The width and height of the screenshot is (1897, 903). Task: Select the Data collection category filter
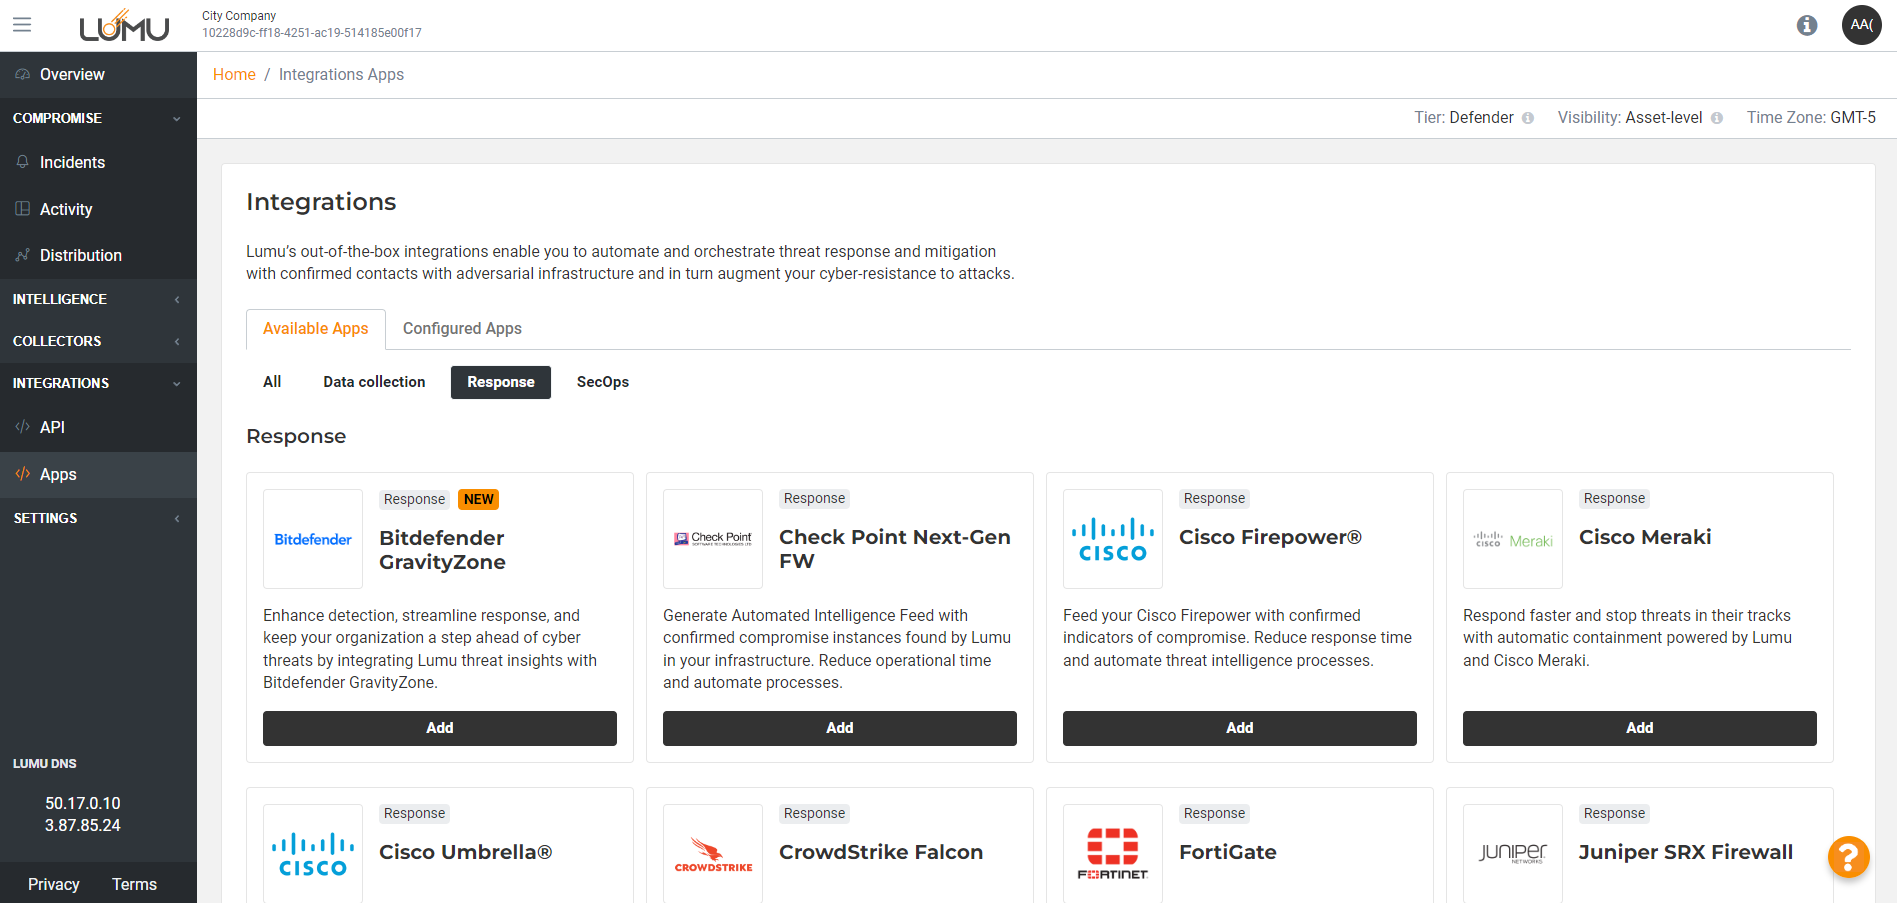(374, 382)
